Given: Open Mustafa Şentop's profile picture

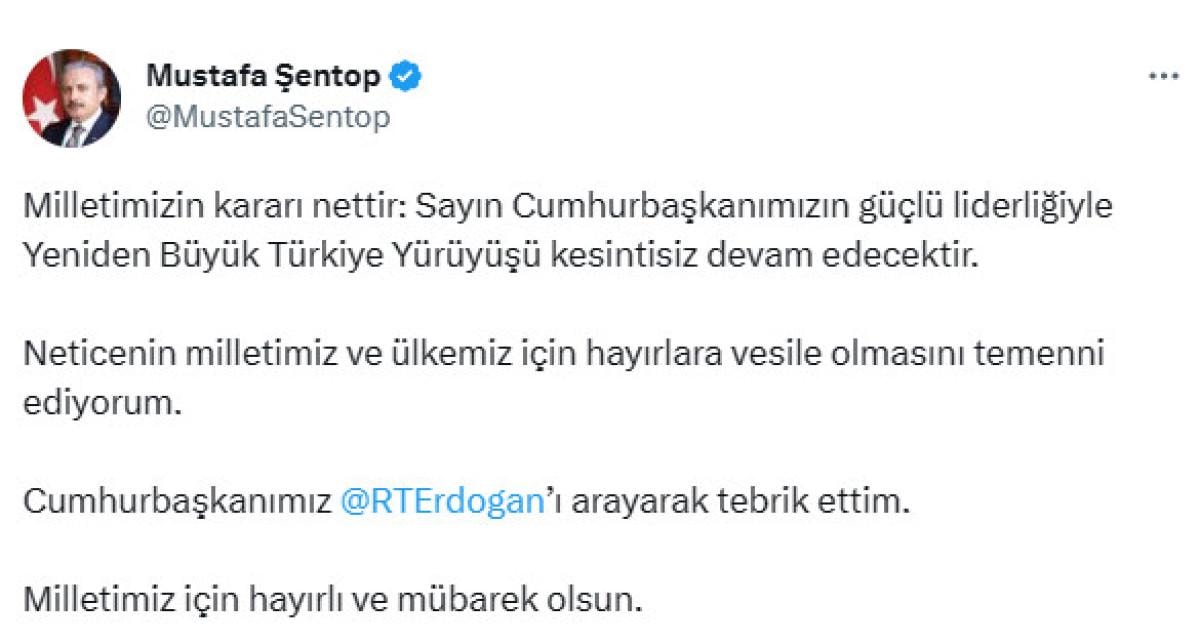Looking at the screenshot, I should pyautogui.click(x=72, y=98).
